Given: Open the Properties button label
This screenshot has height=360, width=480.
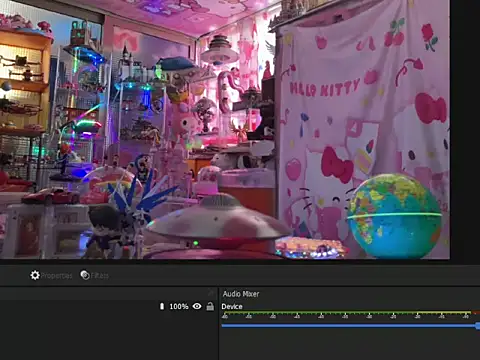Looking at the screenshot, I should (x=57, y=276).
